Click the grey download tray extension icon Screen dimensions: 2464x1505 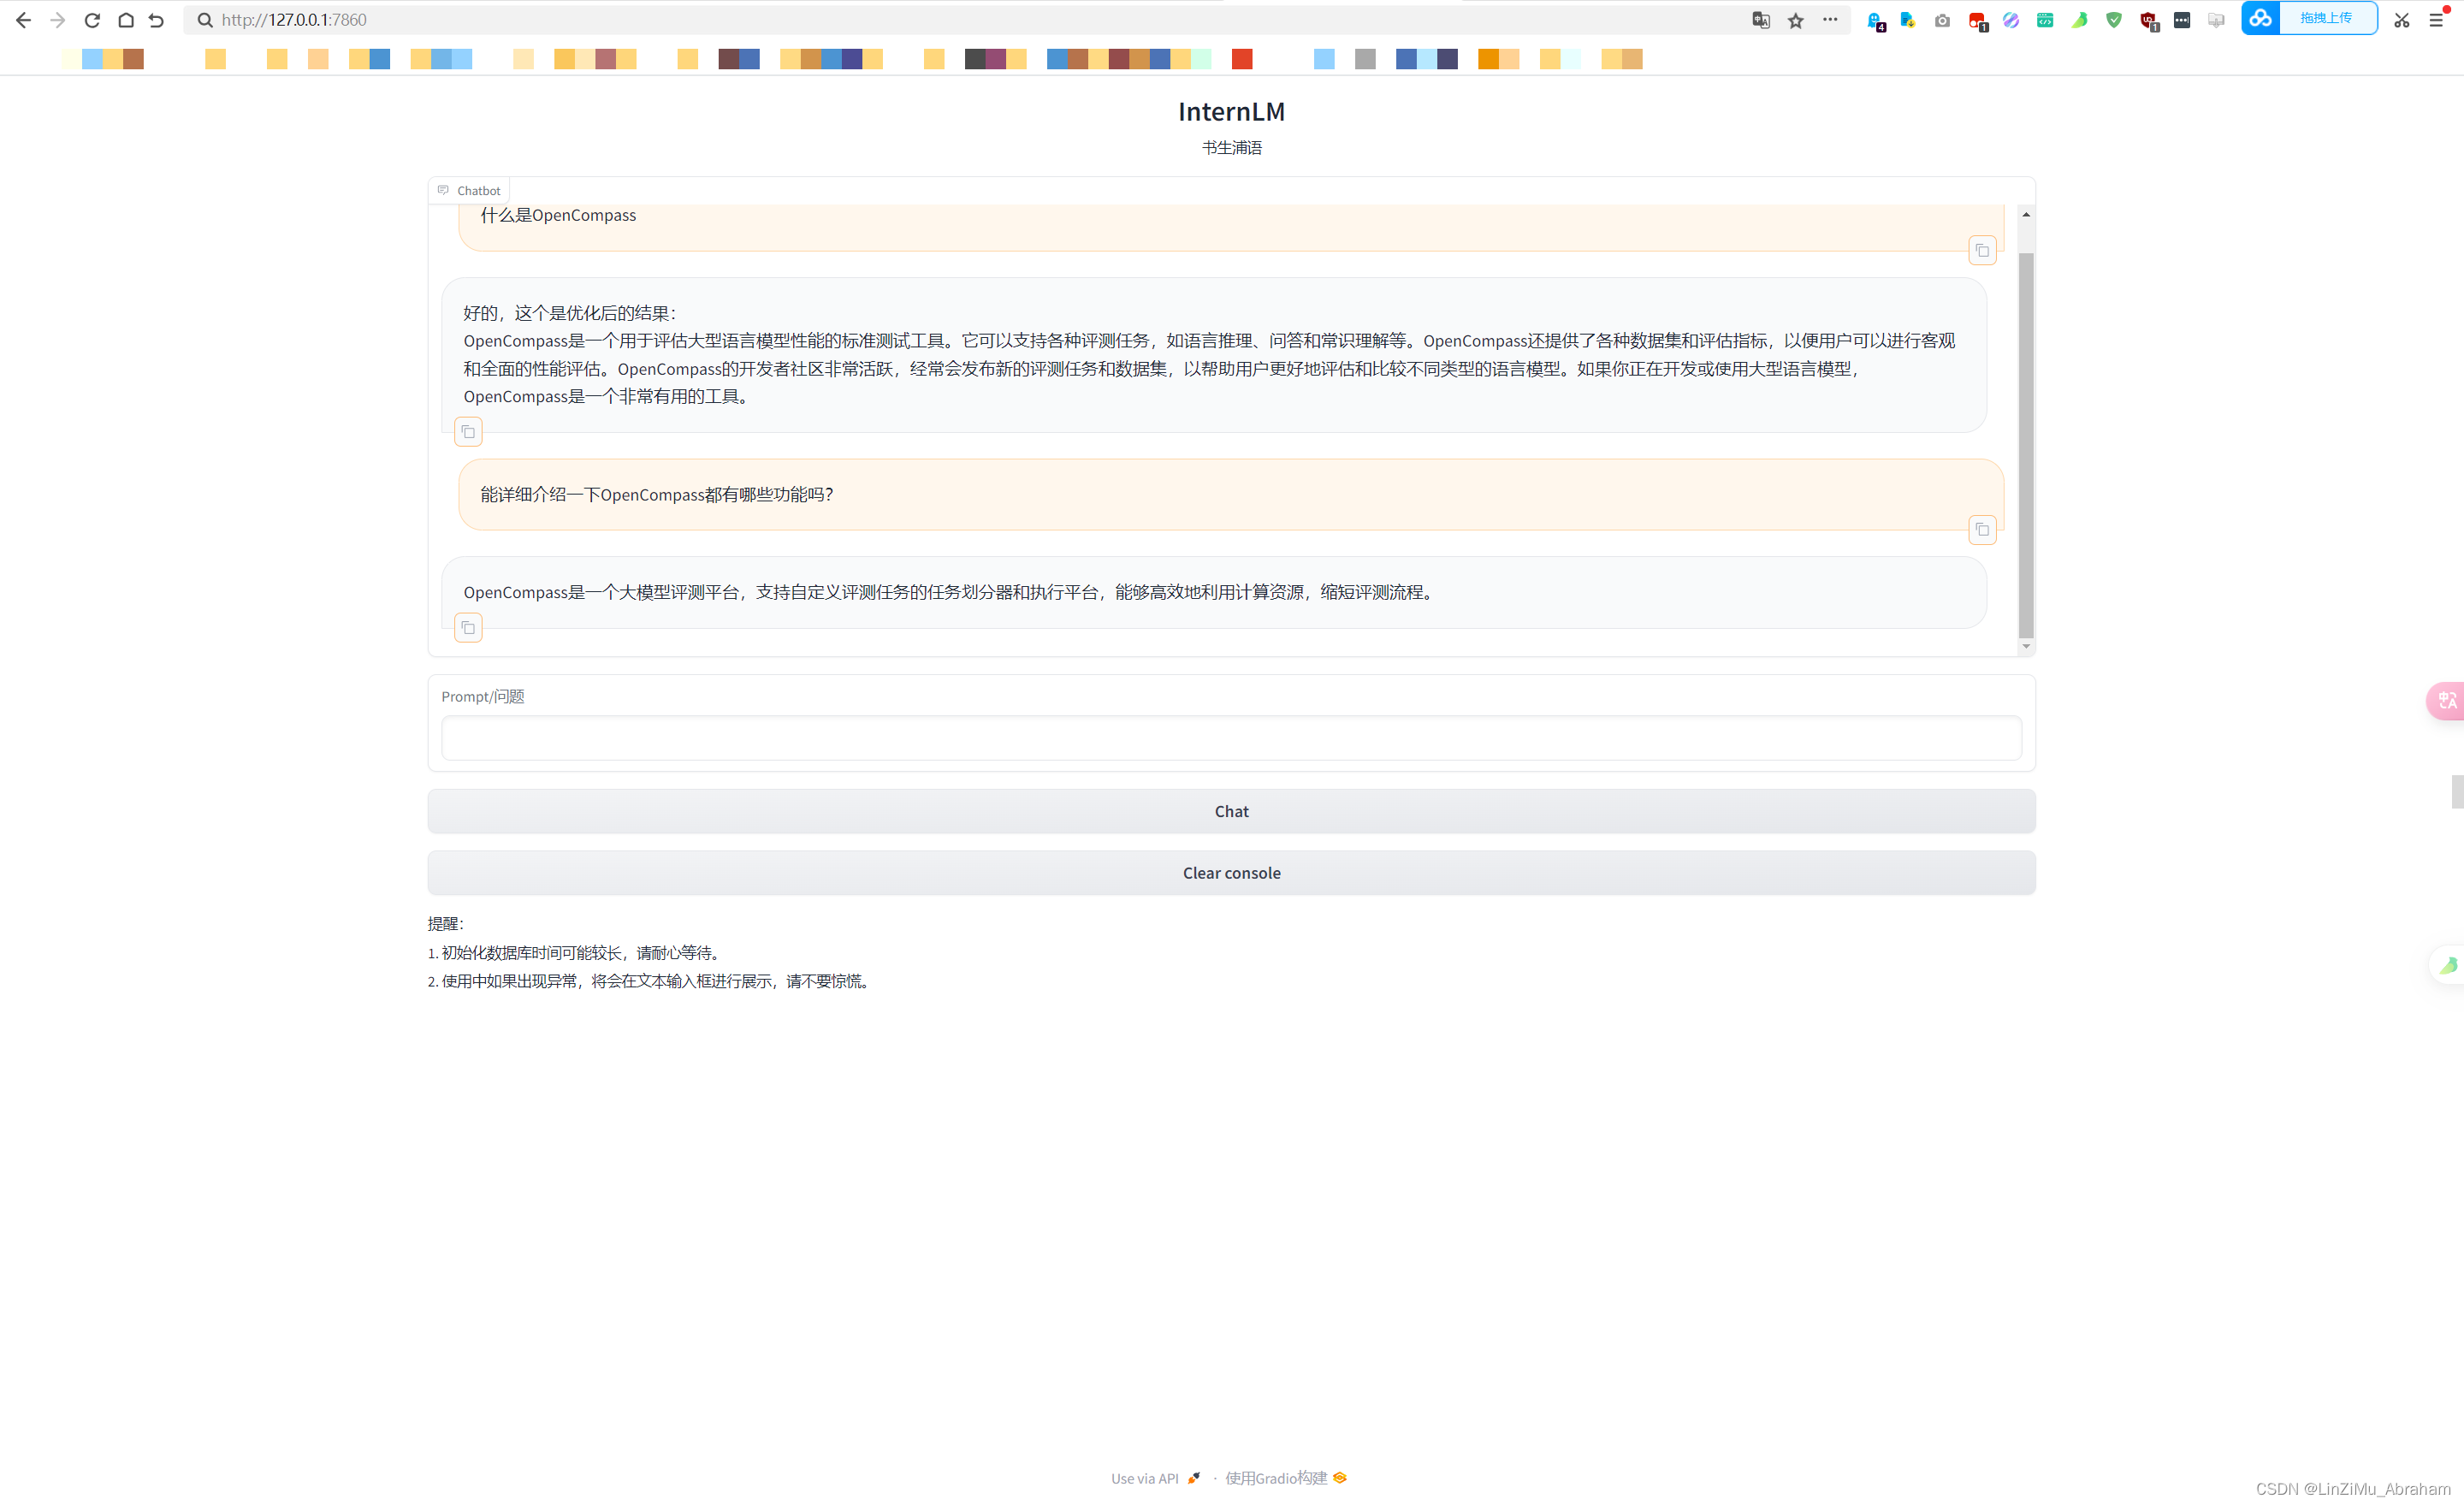[x=2216, y=20]
